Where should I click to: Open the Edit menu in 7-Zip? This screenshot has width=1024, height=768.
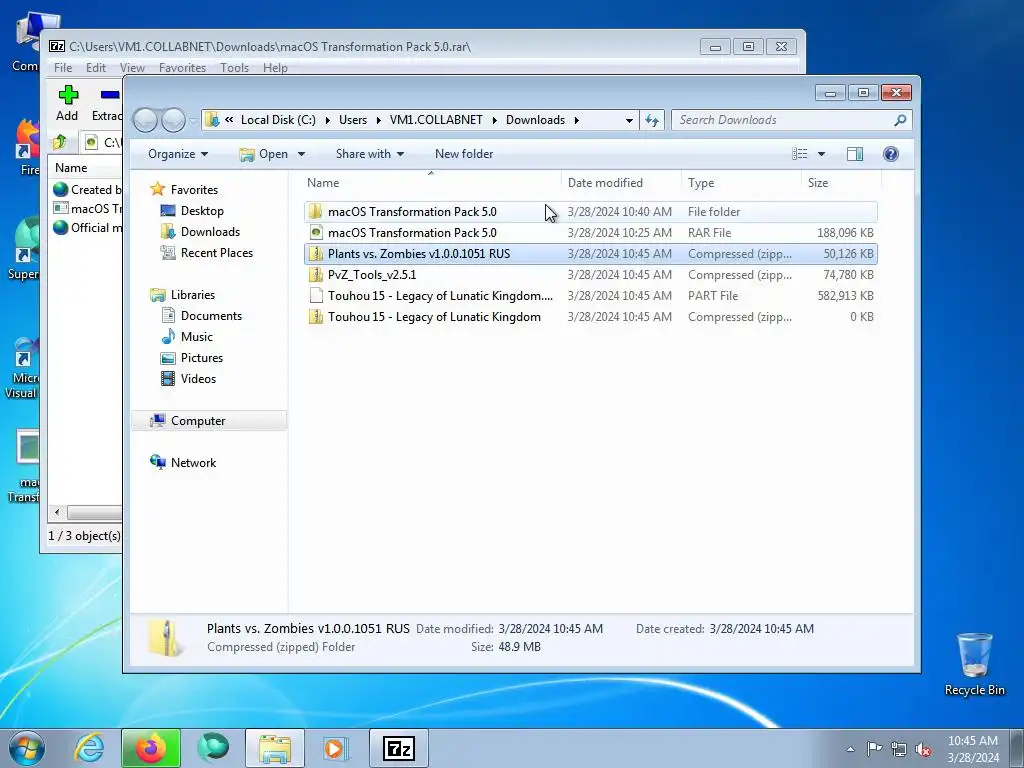pyautogui.click(x=95, y=68)
